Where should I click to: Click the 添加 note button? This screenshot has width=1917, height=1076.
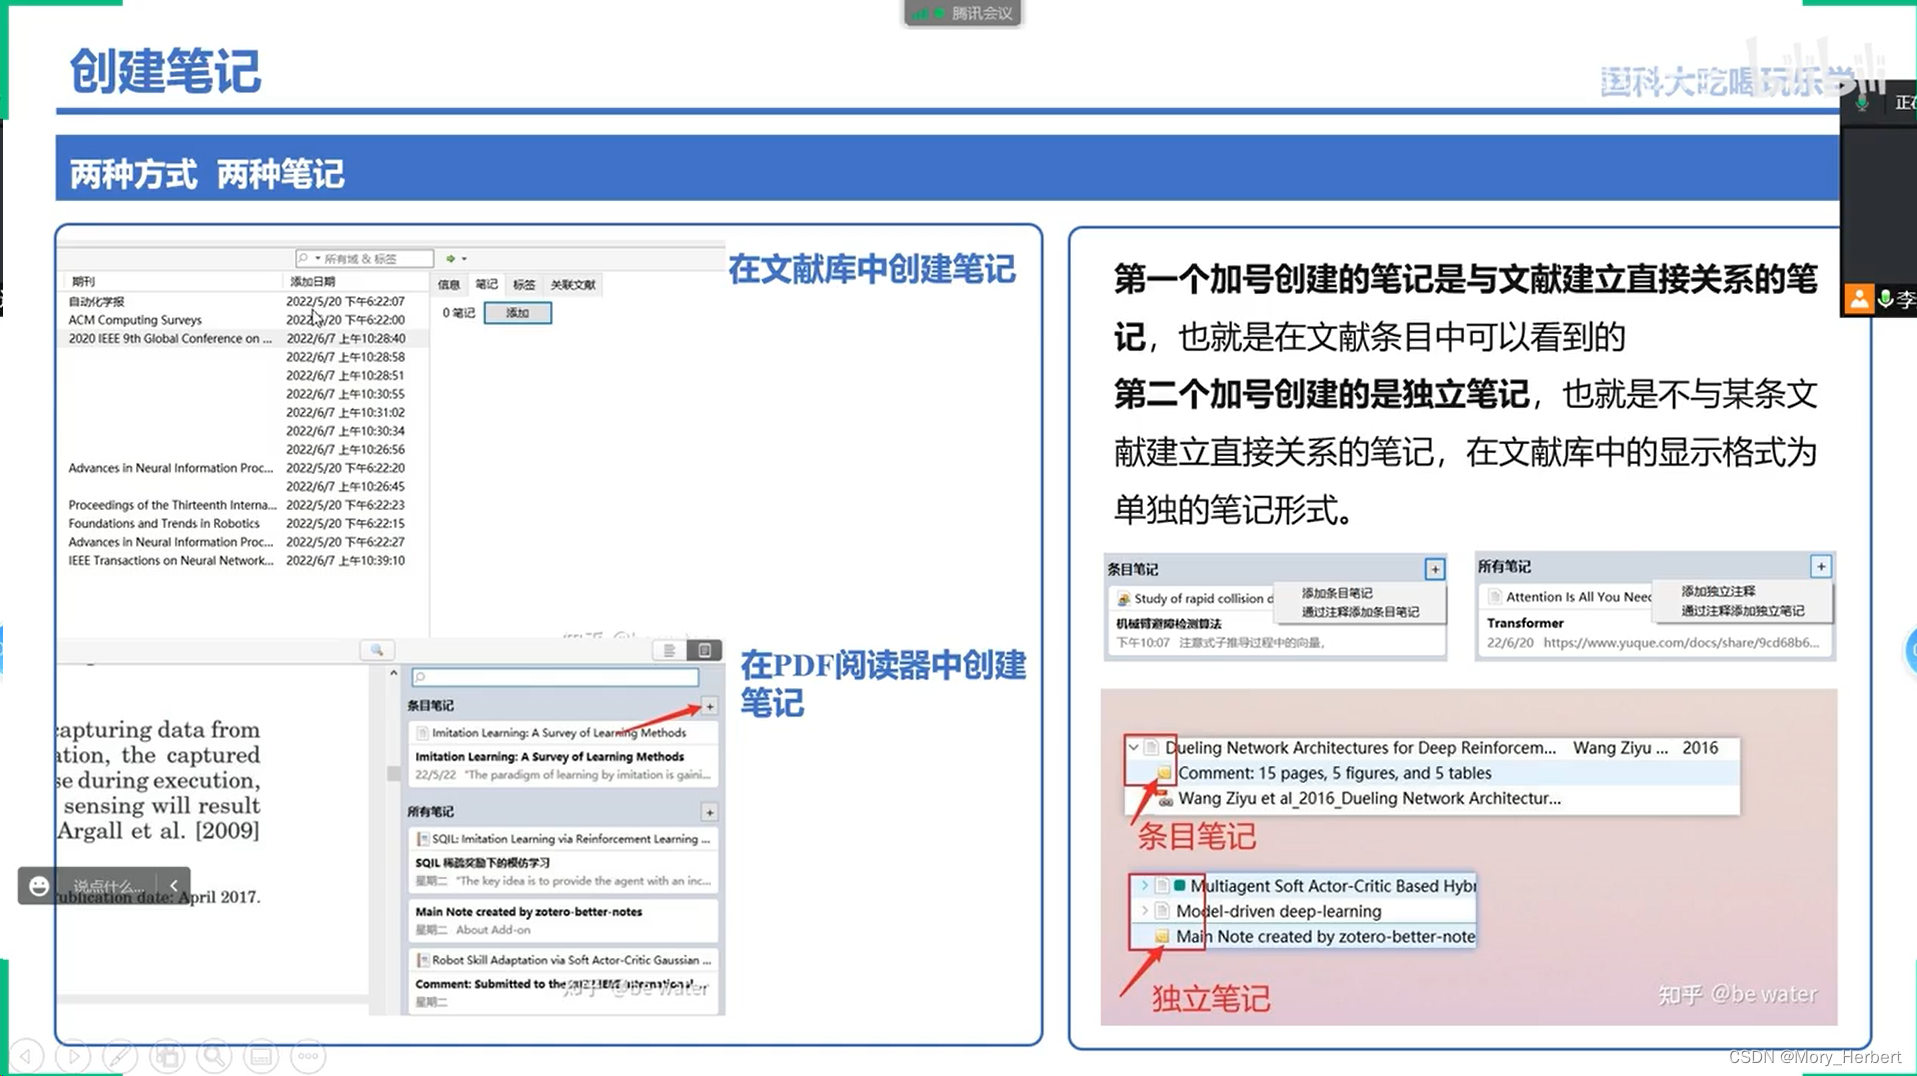517,313
